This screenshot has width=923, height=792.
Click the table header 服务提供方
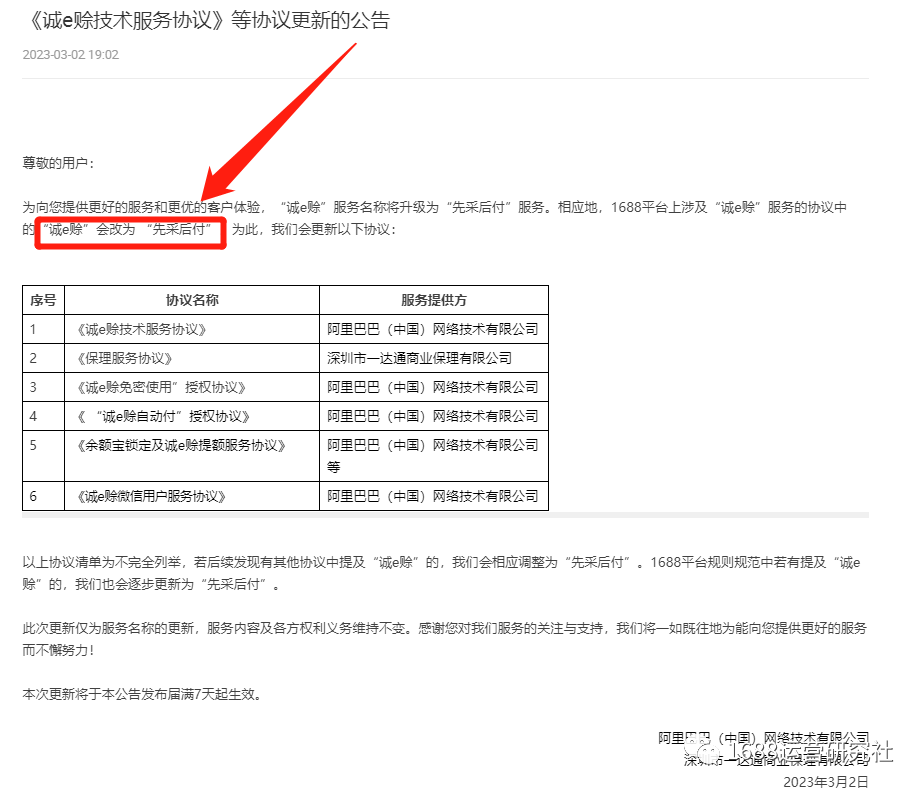click(x=434, y=299)
